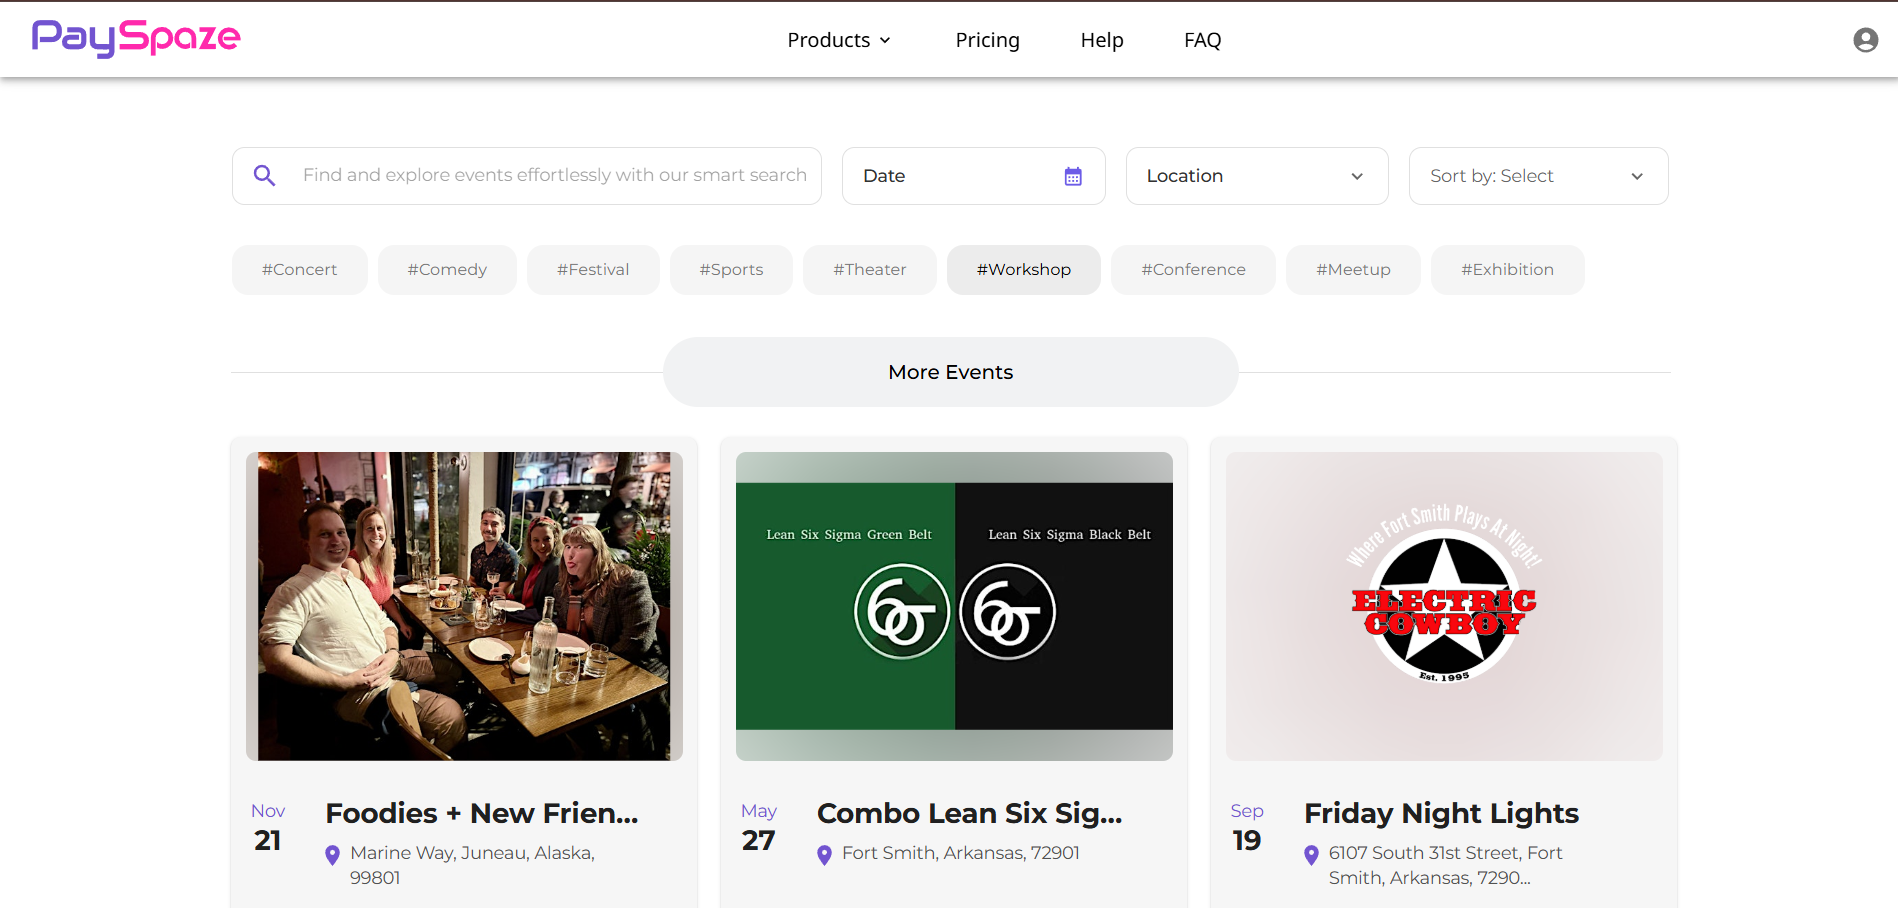This screenshot has height=908, width=1898.
Task: Open the Location dropdown
Action: (x=1256, y=176)
